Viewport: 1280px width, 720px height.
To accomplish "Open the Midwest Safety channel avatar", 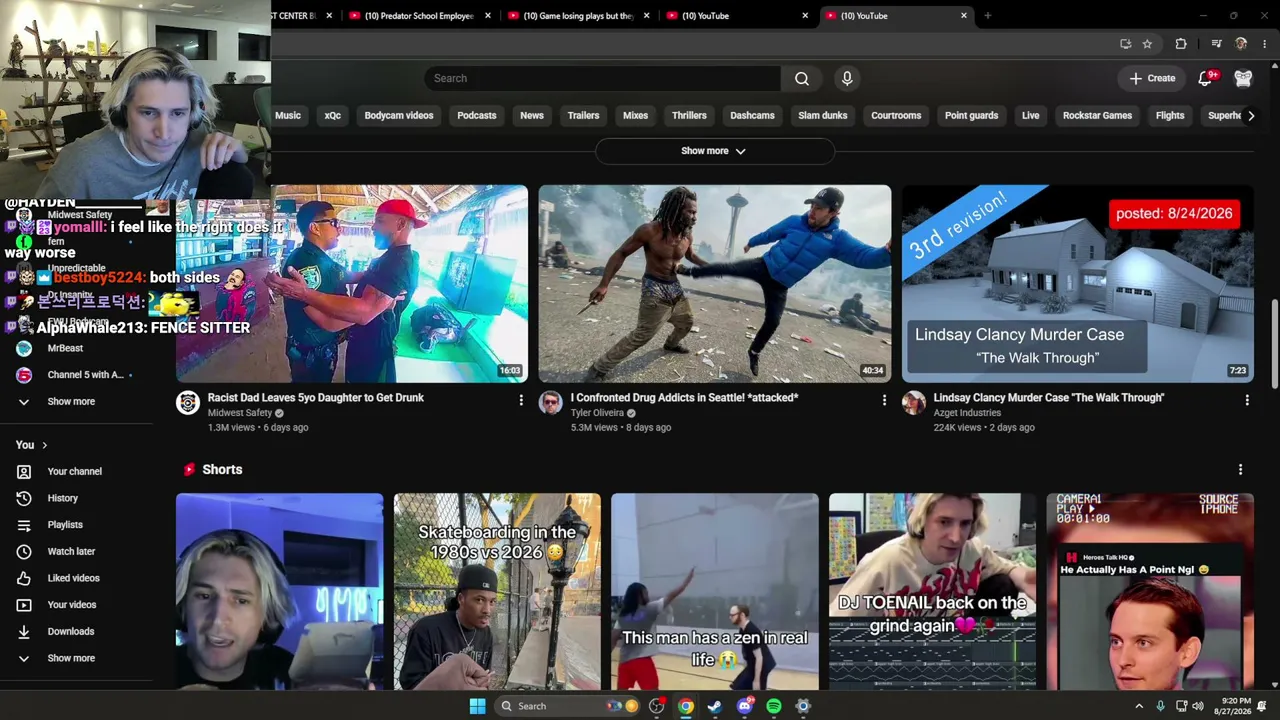I will click(x=188, y=403).
